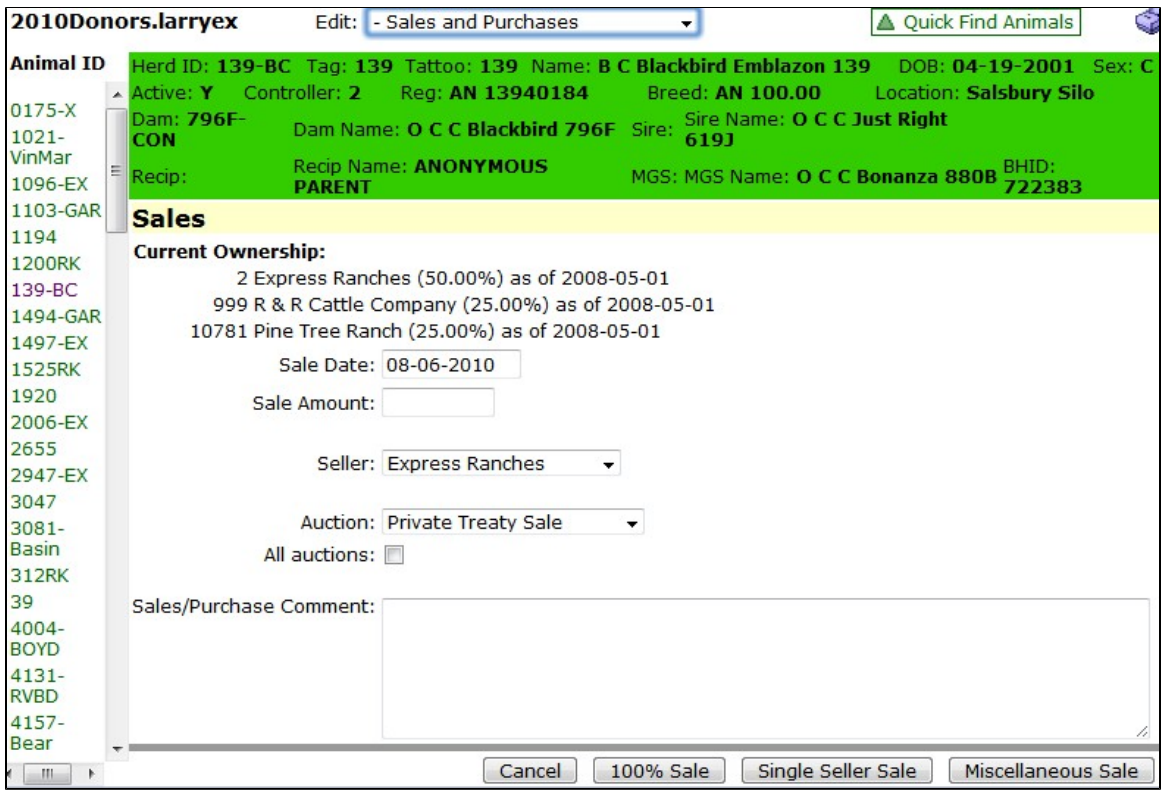Click the Miscellaneous Sale button
This screenshot has width=1168, height=791.
click(x=1051, y=770)
